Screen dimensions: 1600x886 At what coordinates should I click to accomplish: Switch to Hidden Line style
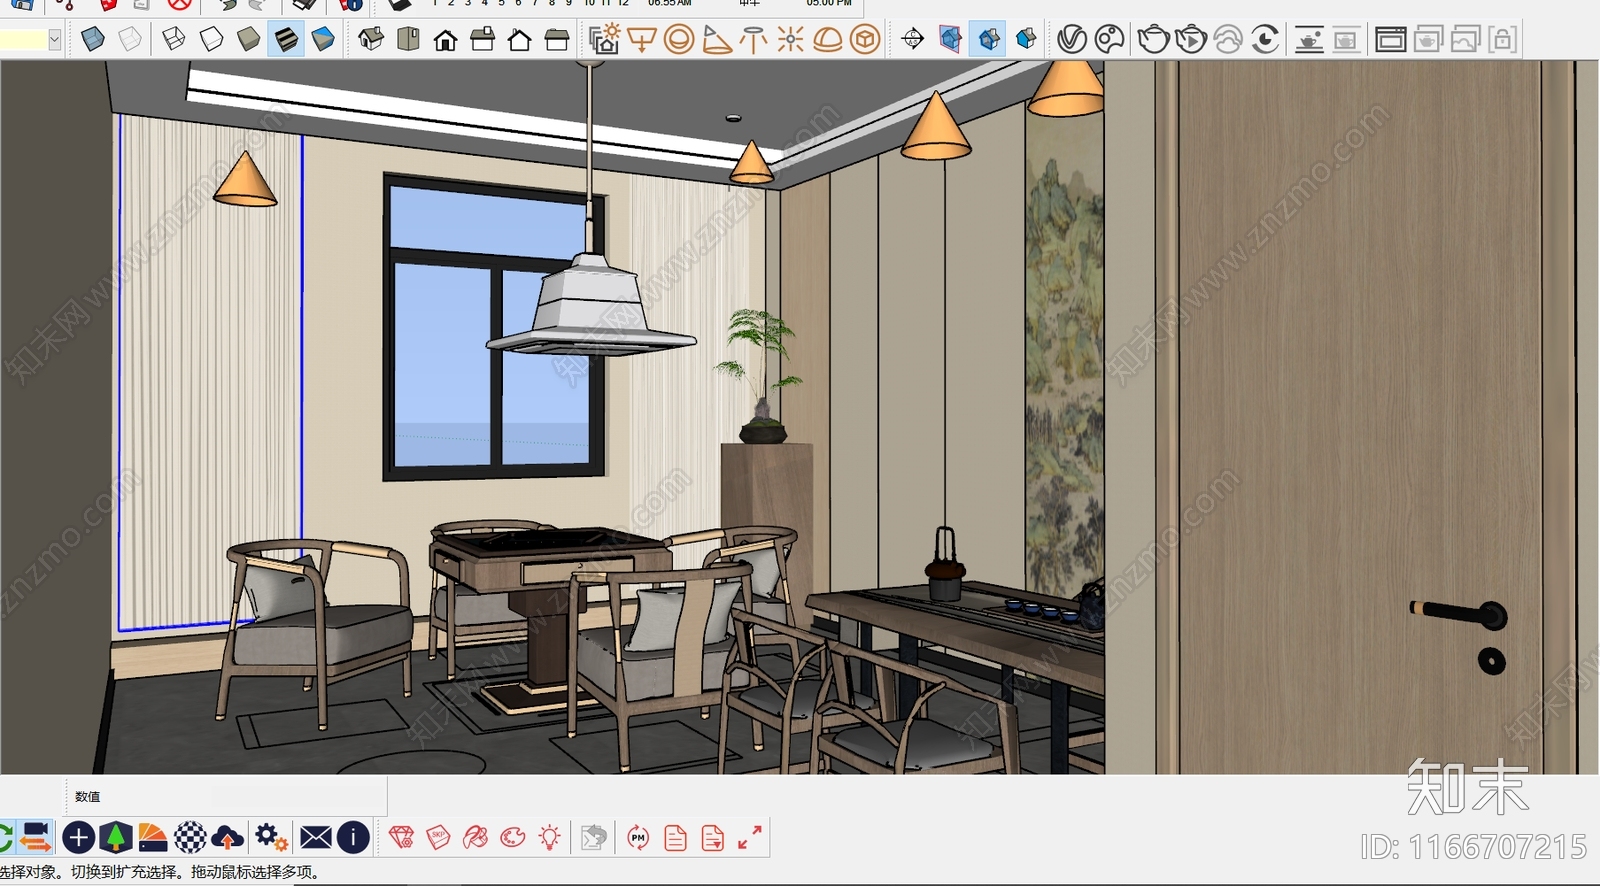tap(211, 39)
